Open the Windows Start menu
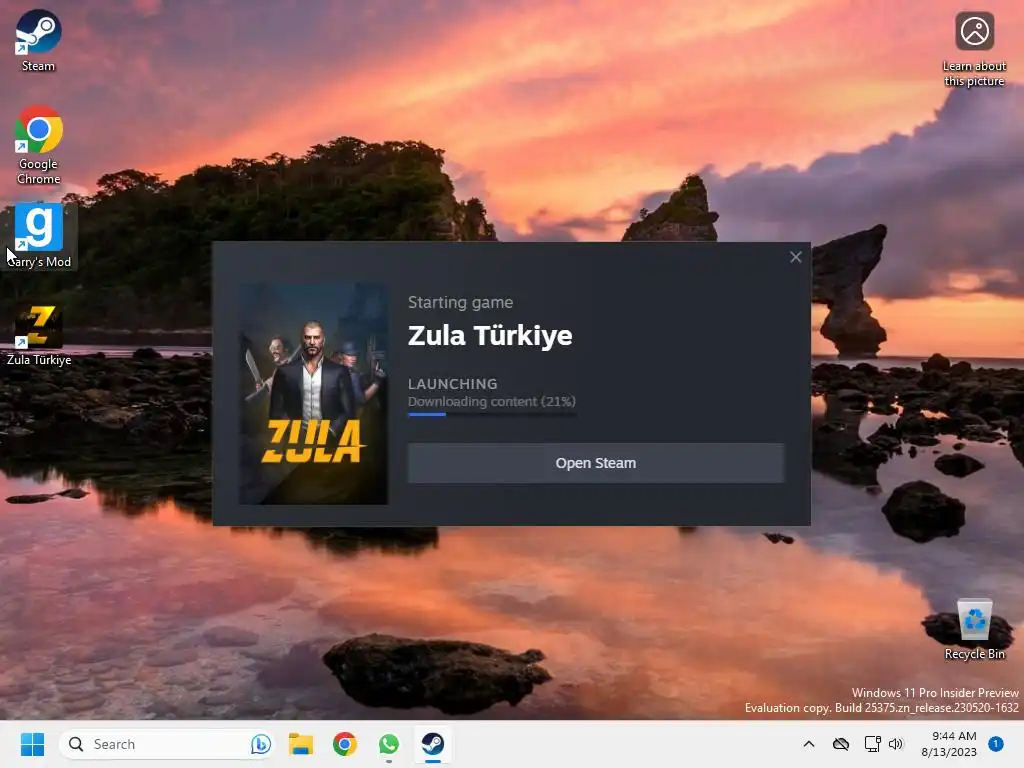This screenshot has width=1024, height=768. (x=32, y=744)
